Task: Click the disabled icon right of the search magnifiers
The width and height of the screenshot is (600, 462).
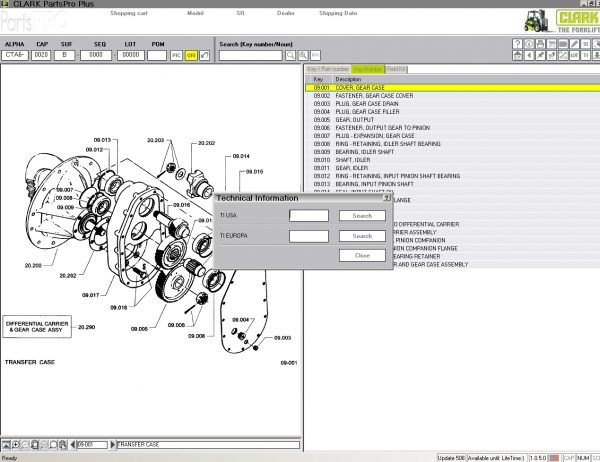Action: pos(315,56)
